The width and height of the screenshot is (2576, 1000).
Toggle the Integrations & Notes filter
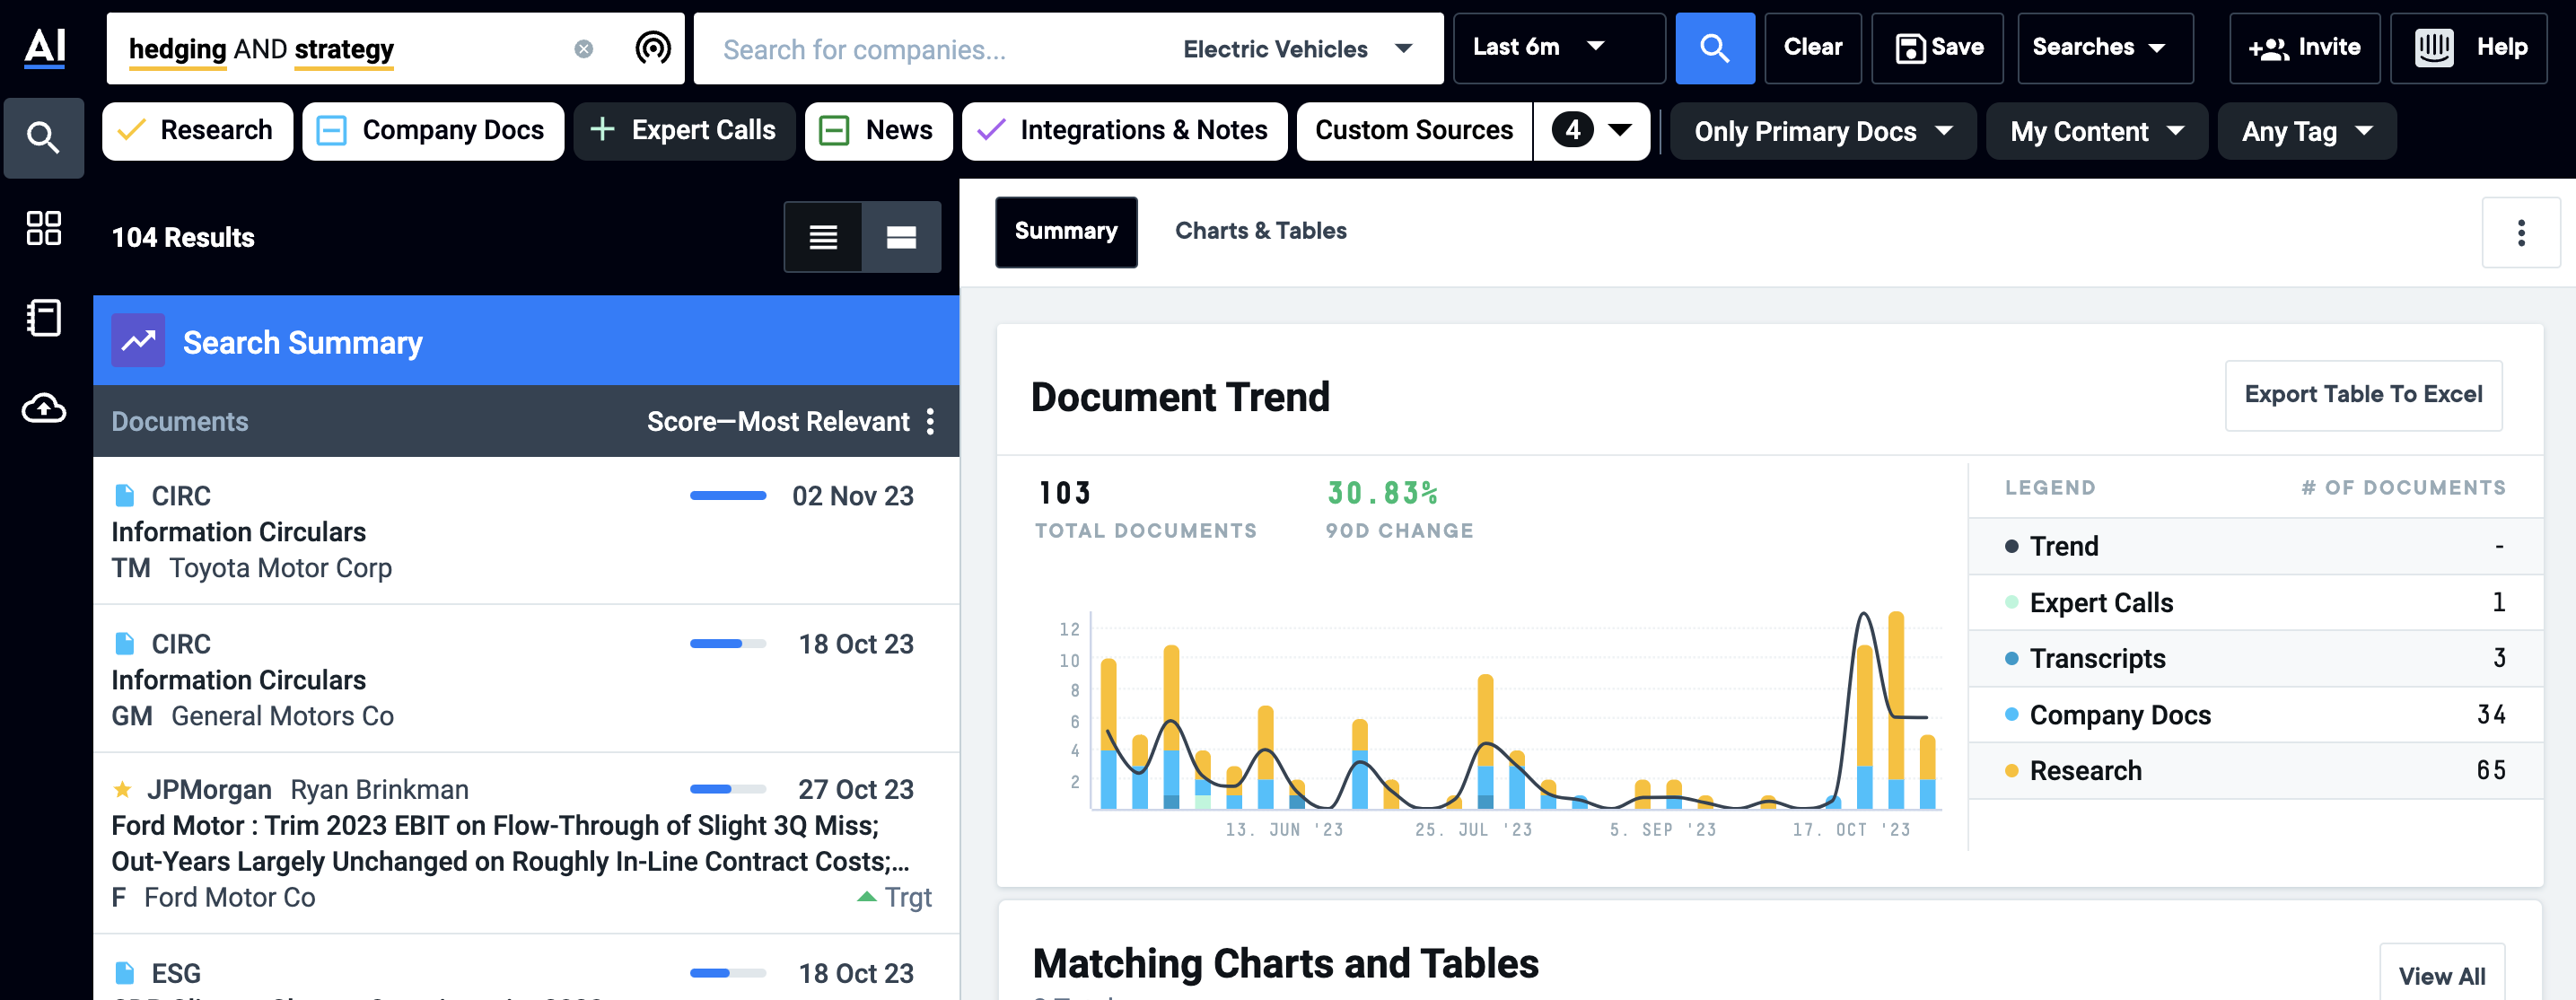point(1124,131)
